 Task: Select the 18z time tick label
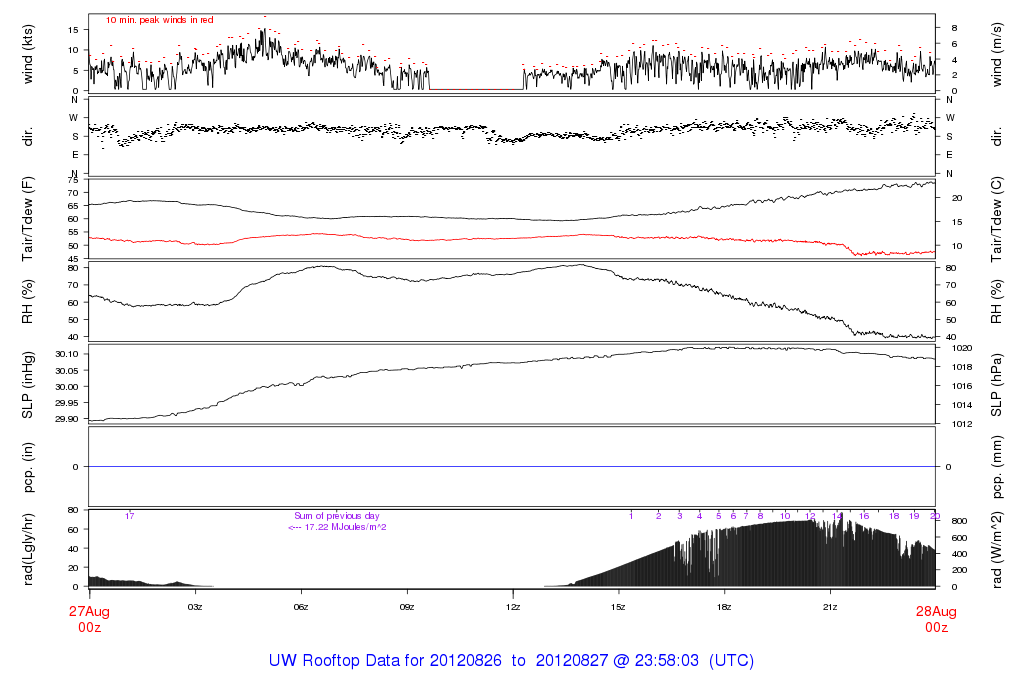[724, 606]
